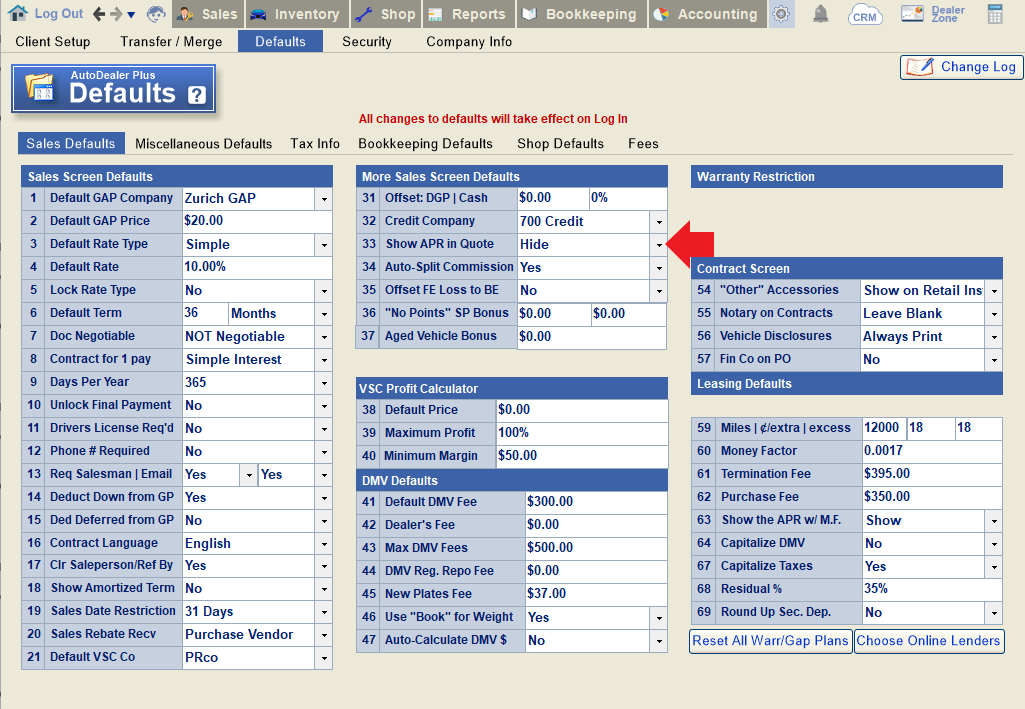Click the Default Rate field
1025x709 pixels.
pyautogui.click(x=257, y=267)
